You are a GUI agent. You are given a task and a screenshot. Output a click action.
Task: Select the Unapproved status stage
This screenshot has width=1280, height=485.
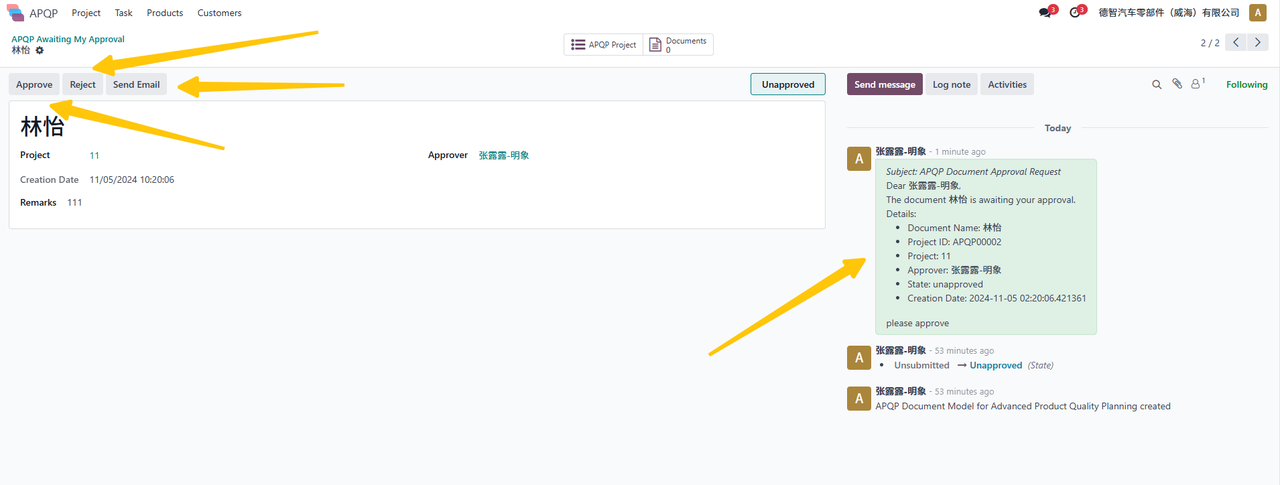[788, 85]
